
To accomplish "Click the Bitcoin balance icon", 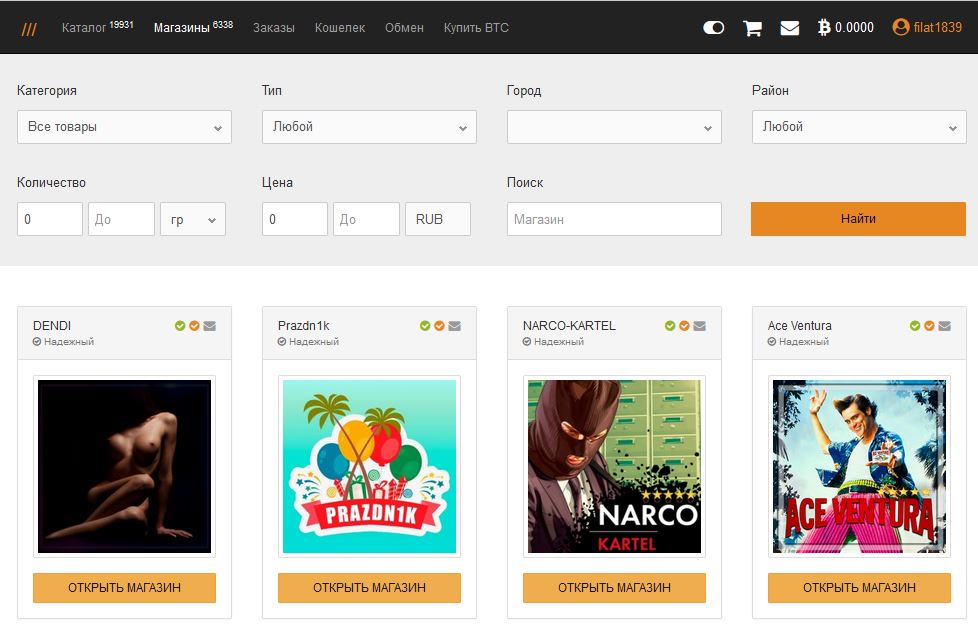I will (824, 28).
